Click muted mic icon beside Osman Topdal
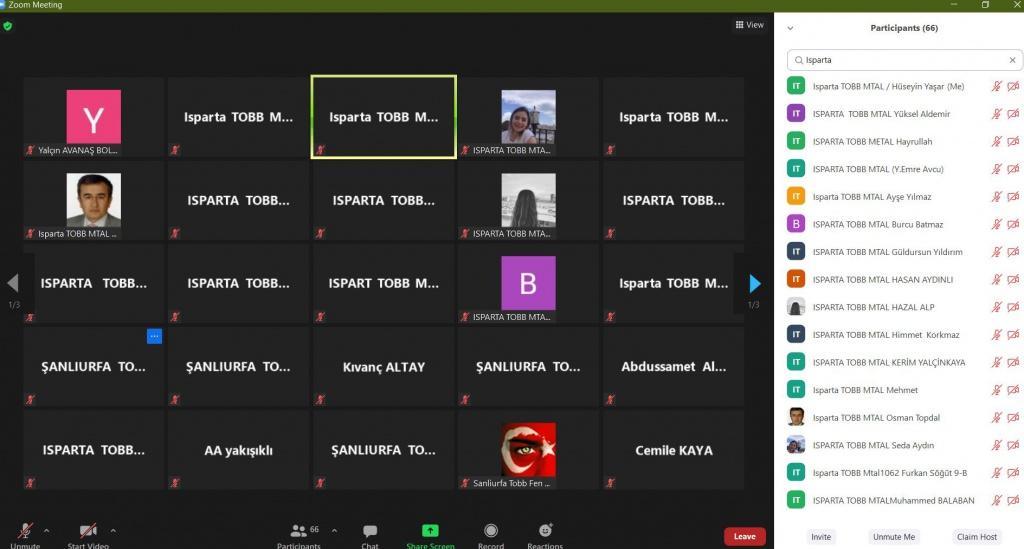This screenshot has width=1024, height=549. coord(997,418)
